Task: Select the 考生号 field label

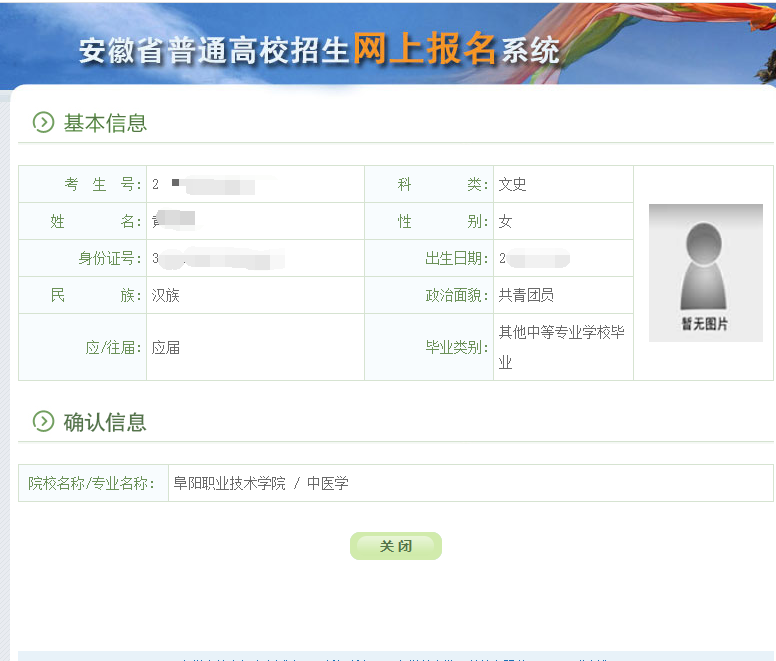Action: pyautogui.click(x=103, y=184)
